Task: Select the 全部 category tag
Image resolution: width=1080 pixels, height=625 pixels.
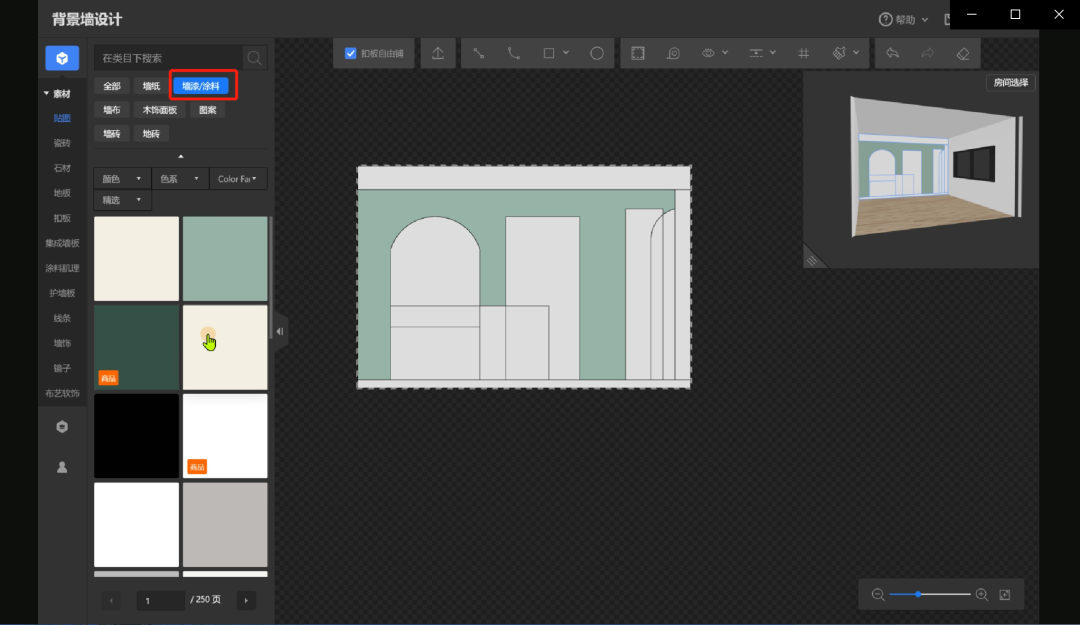Action: 112,86
